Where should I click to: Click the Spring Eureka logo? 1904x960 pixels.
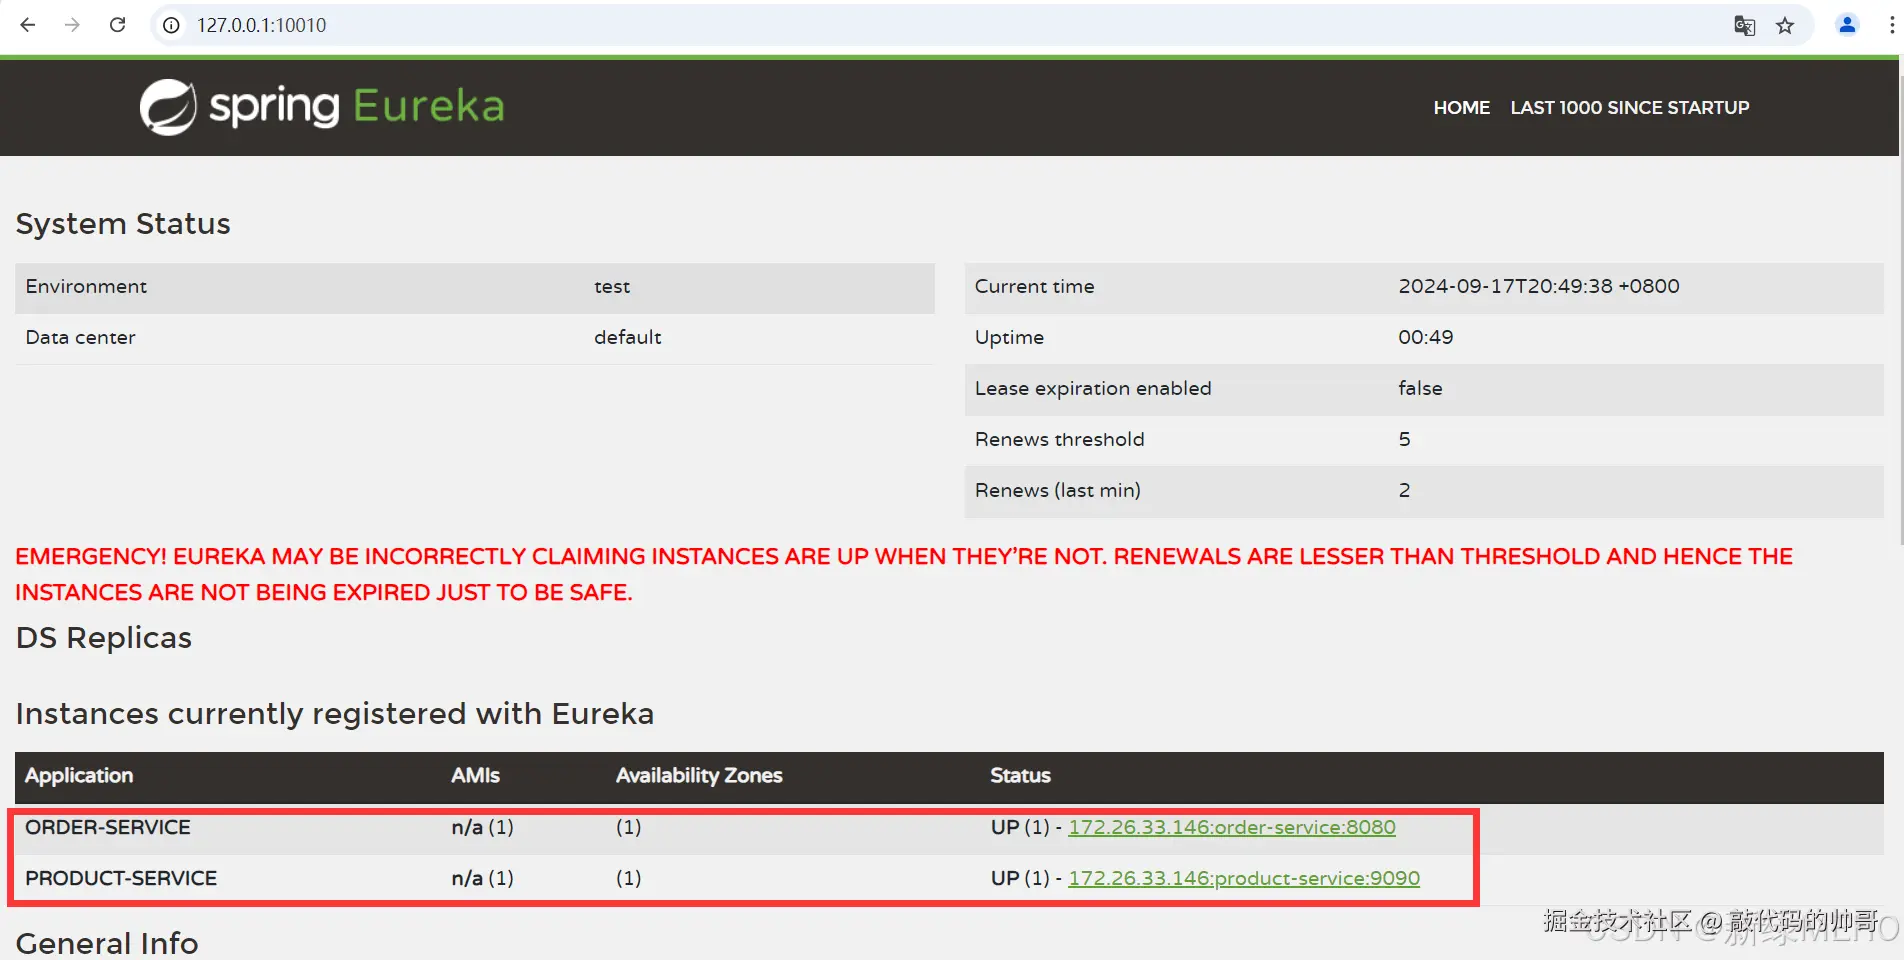322,107
